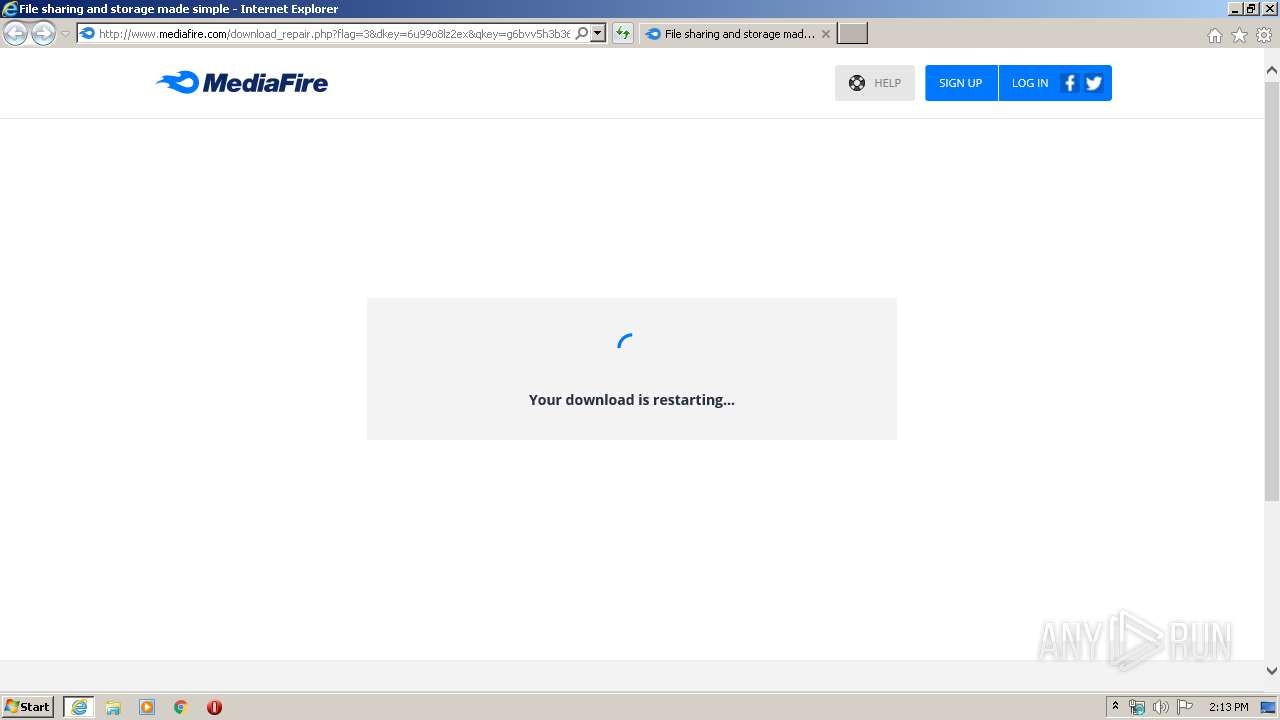Click the scrollbar up arrow
Image resolution: width=1280 pixels, height=720 pixels.
click(1272, 71)
